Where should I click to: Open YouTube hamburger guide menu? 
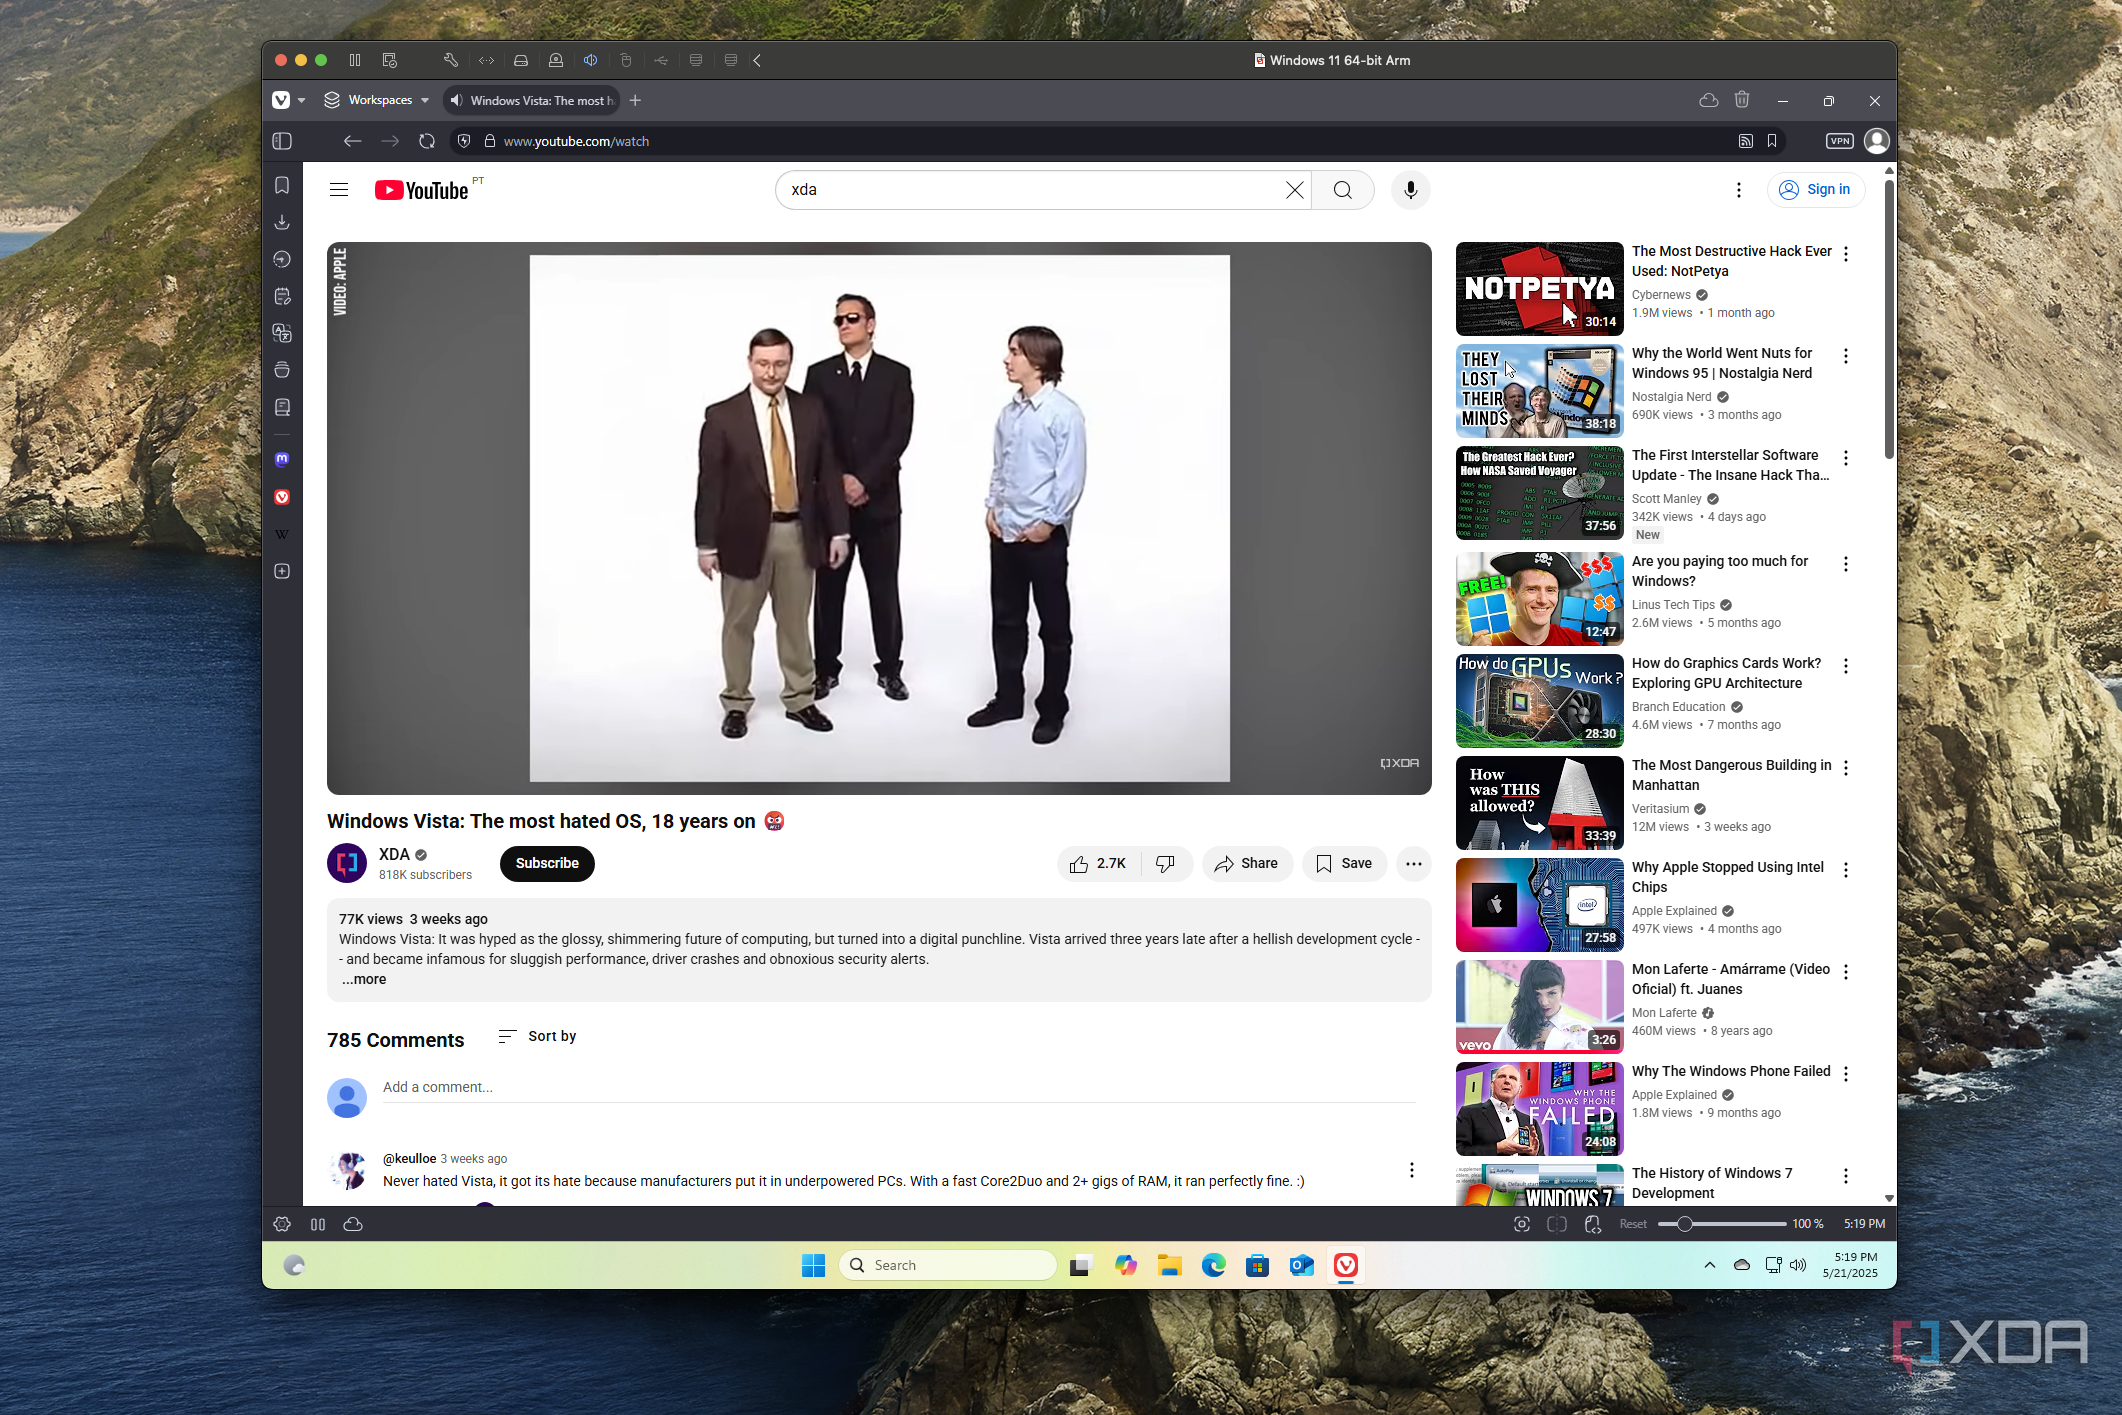339,190
